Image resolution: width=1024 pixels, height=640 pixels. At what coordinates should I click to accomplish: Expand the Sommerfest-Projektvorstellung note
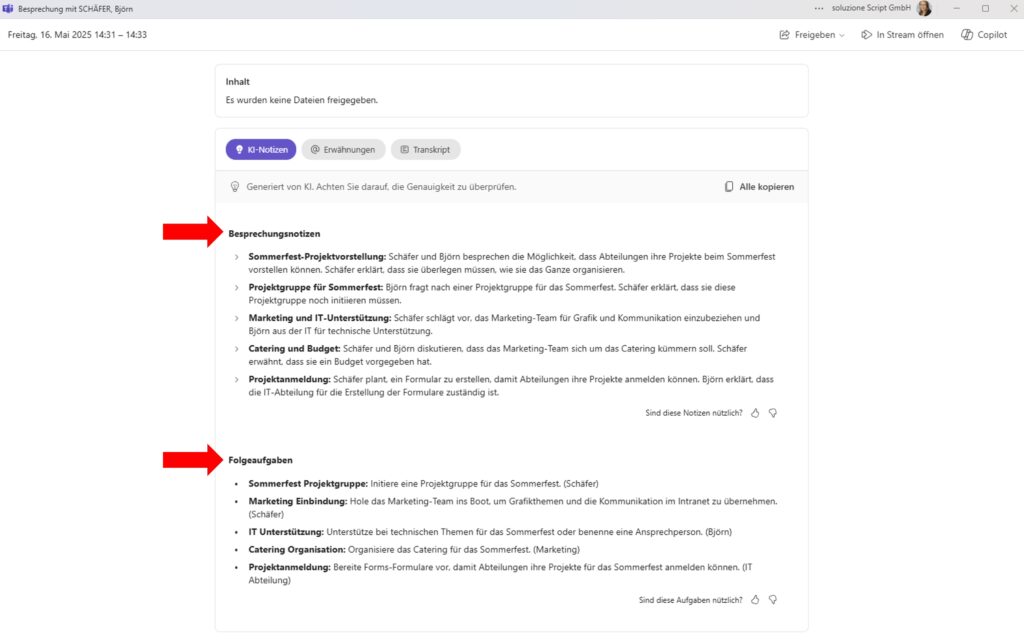click(237, 257)
